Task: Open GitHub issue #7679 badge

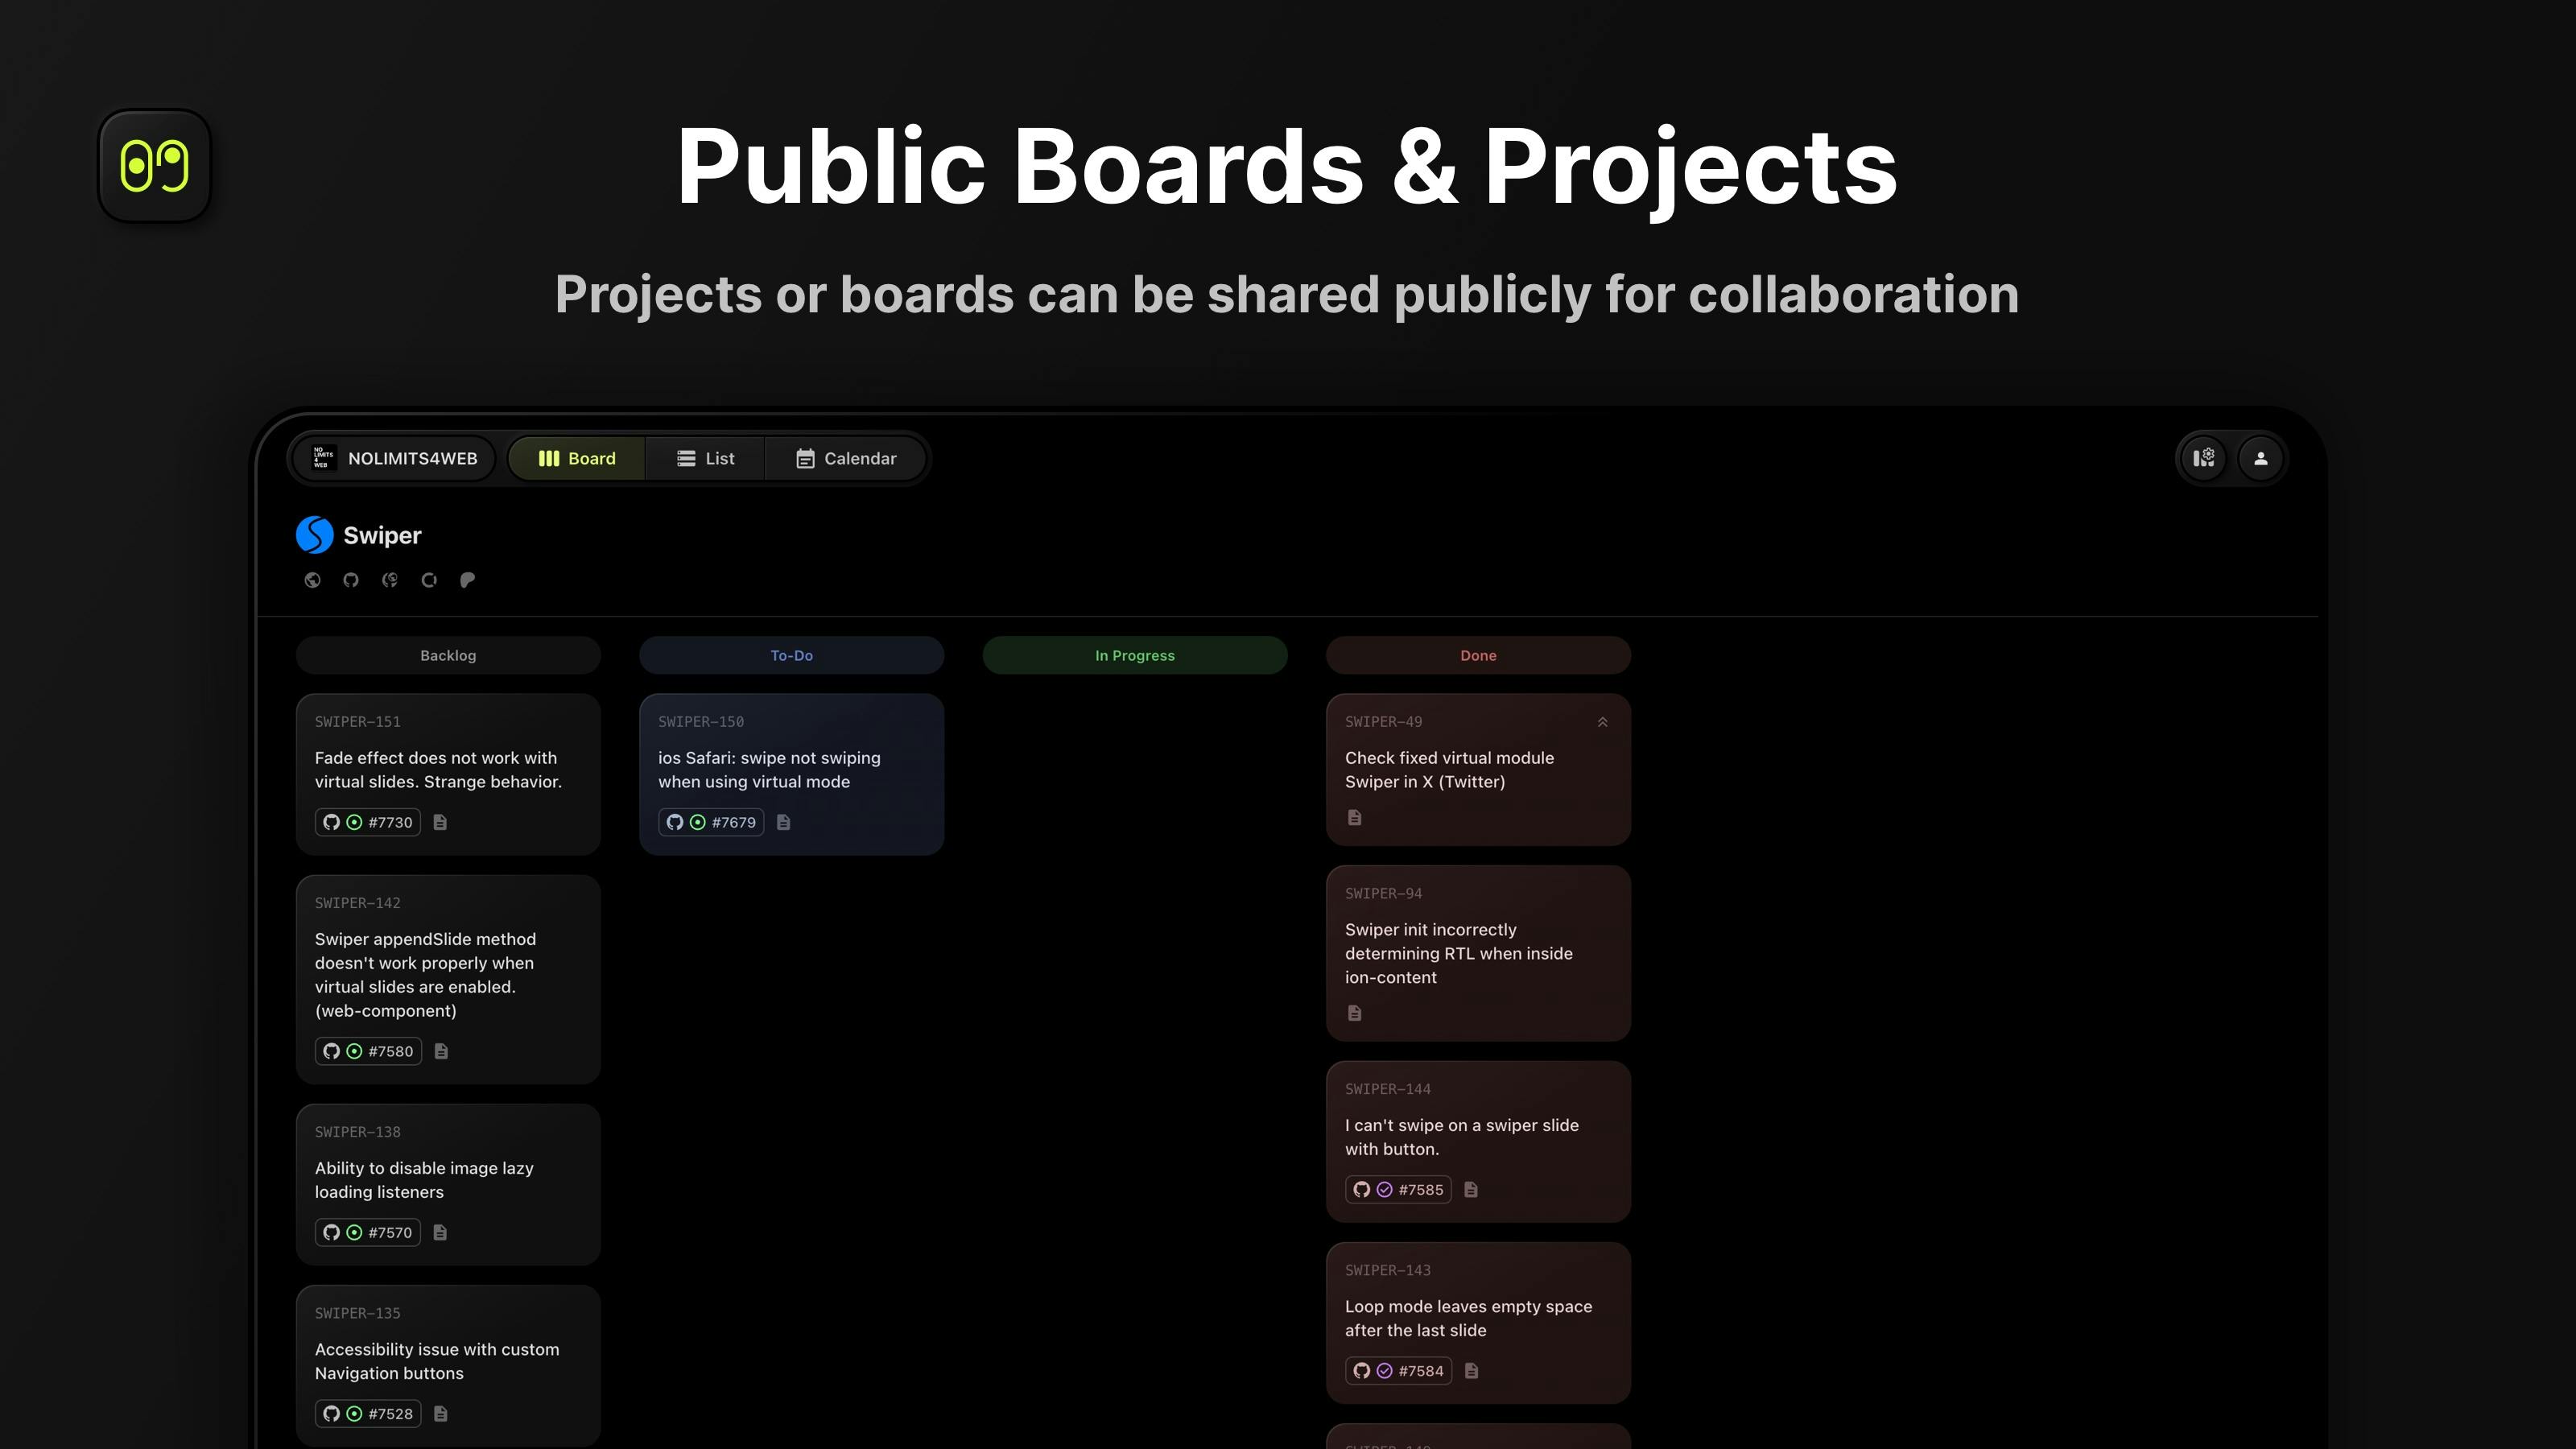Action: click(711, 822)
